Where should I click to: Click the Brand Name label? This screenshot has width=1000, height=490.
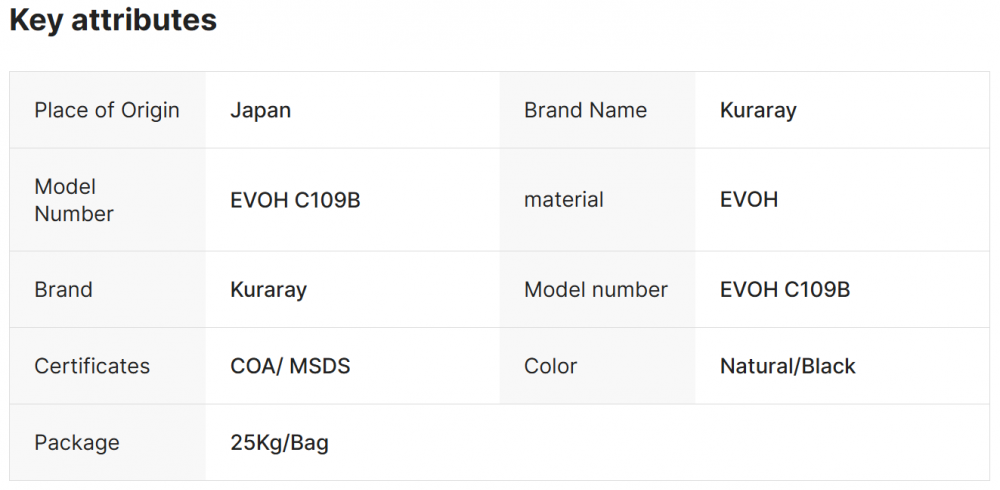point(585,110)
